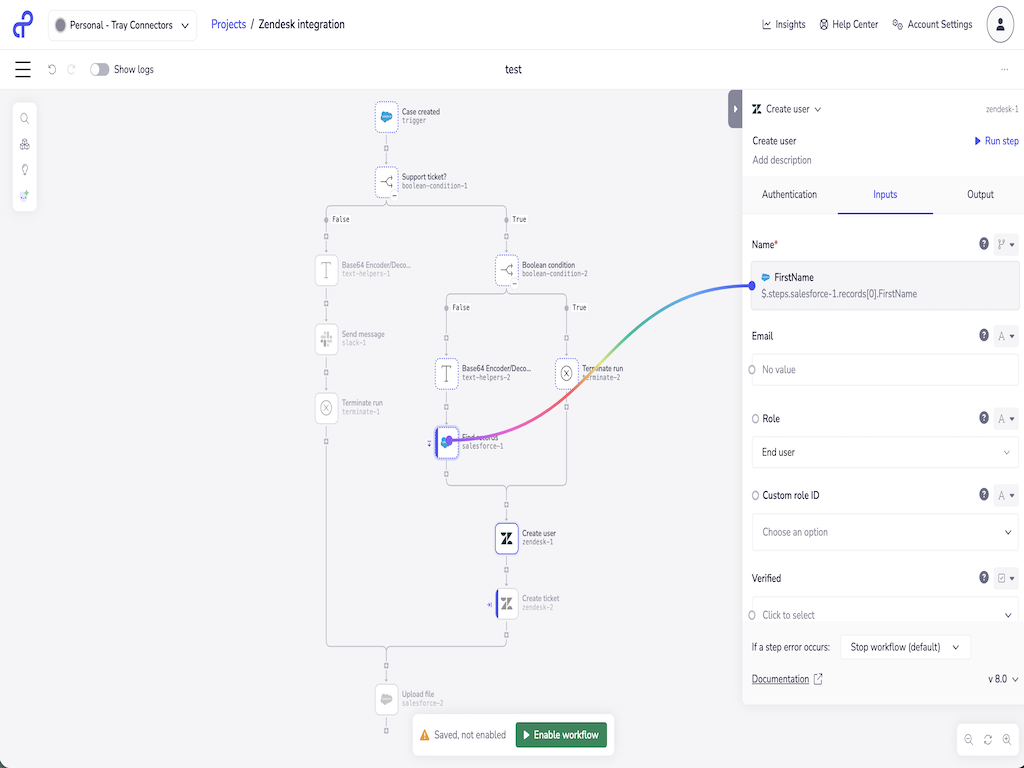
Task: Expand the Custom role ID options dropdown
Action: tap(884, 532)
